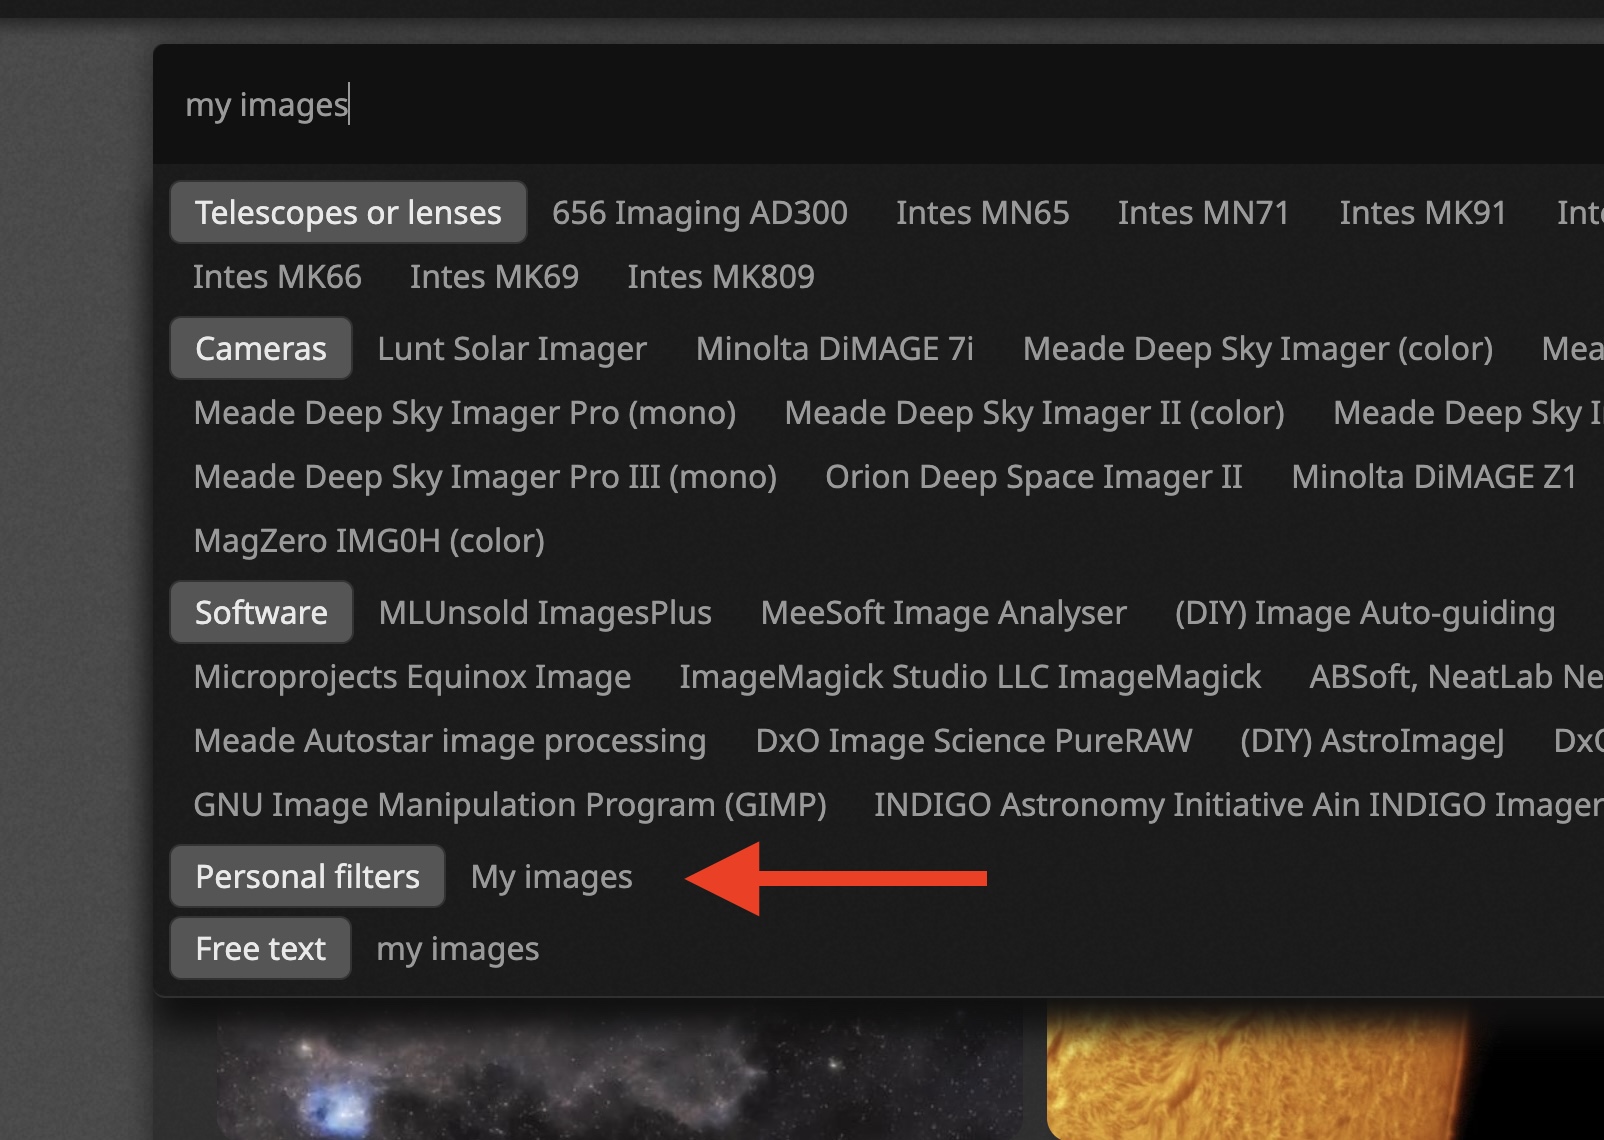The image size is (1604, 1140).
Task: Choose Intes MK809 suggestion
Action: coord(721,276)
